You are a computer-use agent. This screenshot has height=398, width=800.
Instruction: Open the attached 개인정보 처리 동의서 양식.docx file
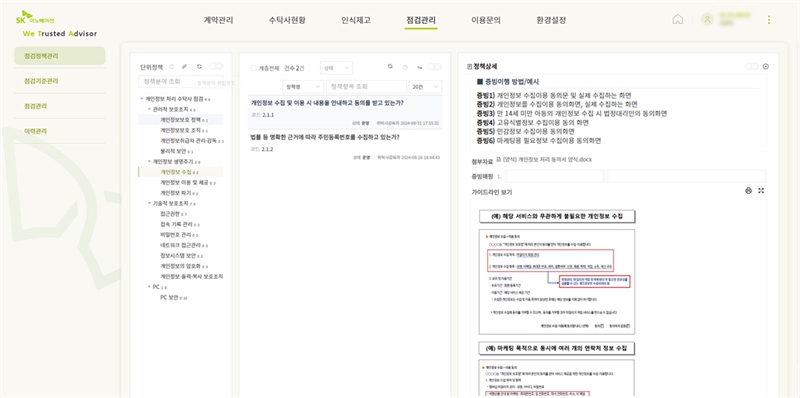[x=547, y=160]
